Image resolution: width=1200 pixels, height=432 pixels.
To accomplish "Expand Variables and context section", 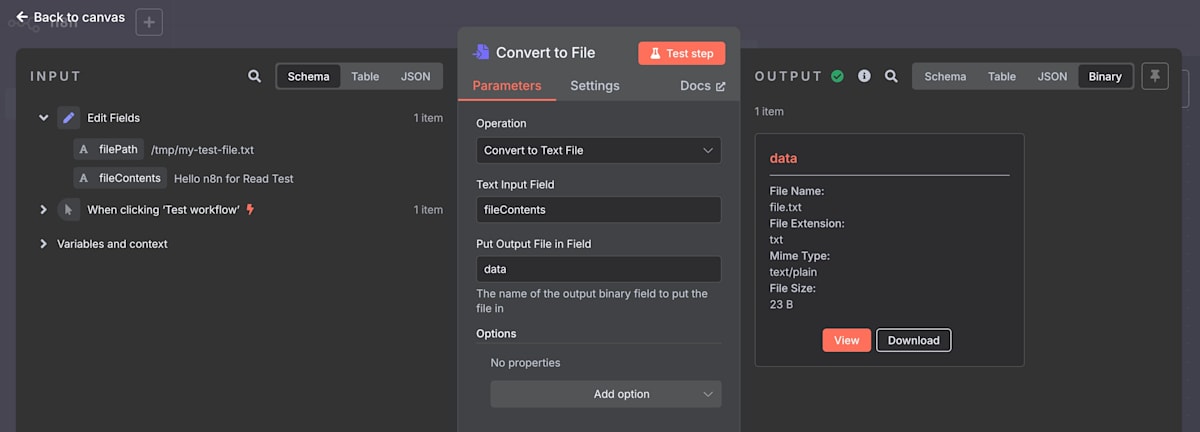I will [43, 244].
